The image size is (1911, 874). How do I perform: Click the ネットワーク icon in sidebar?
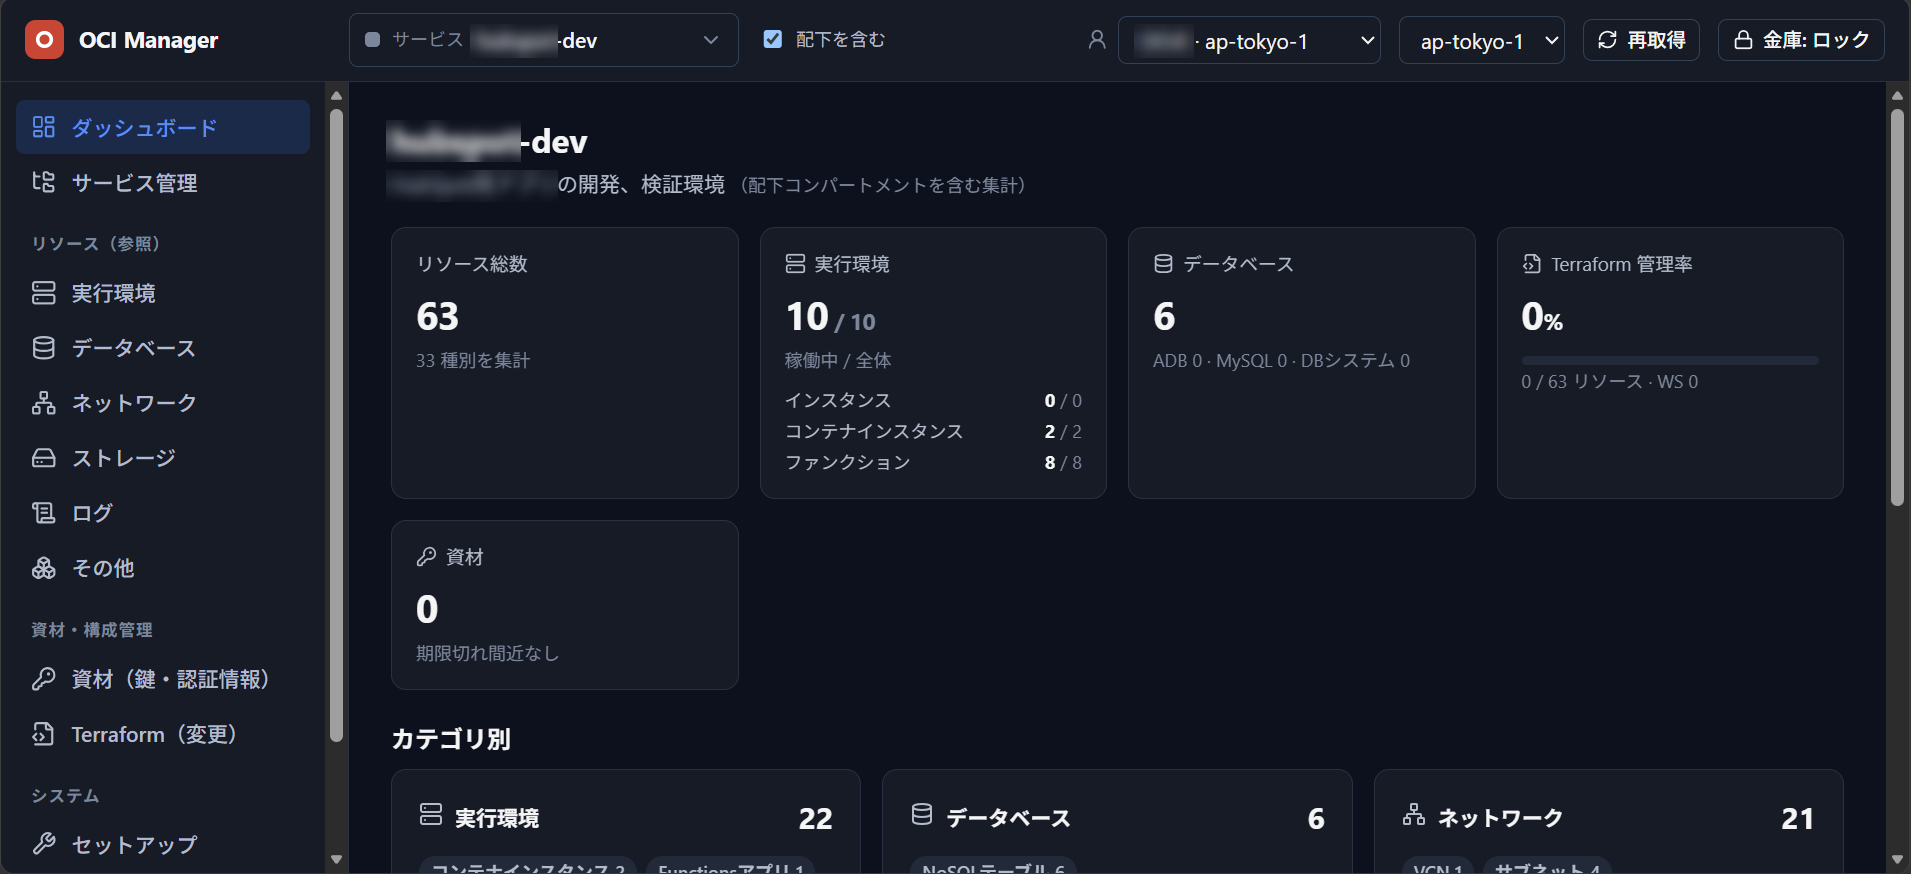pyautogui.click(x=43, y=403)
